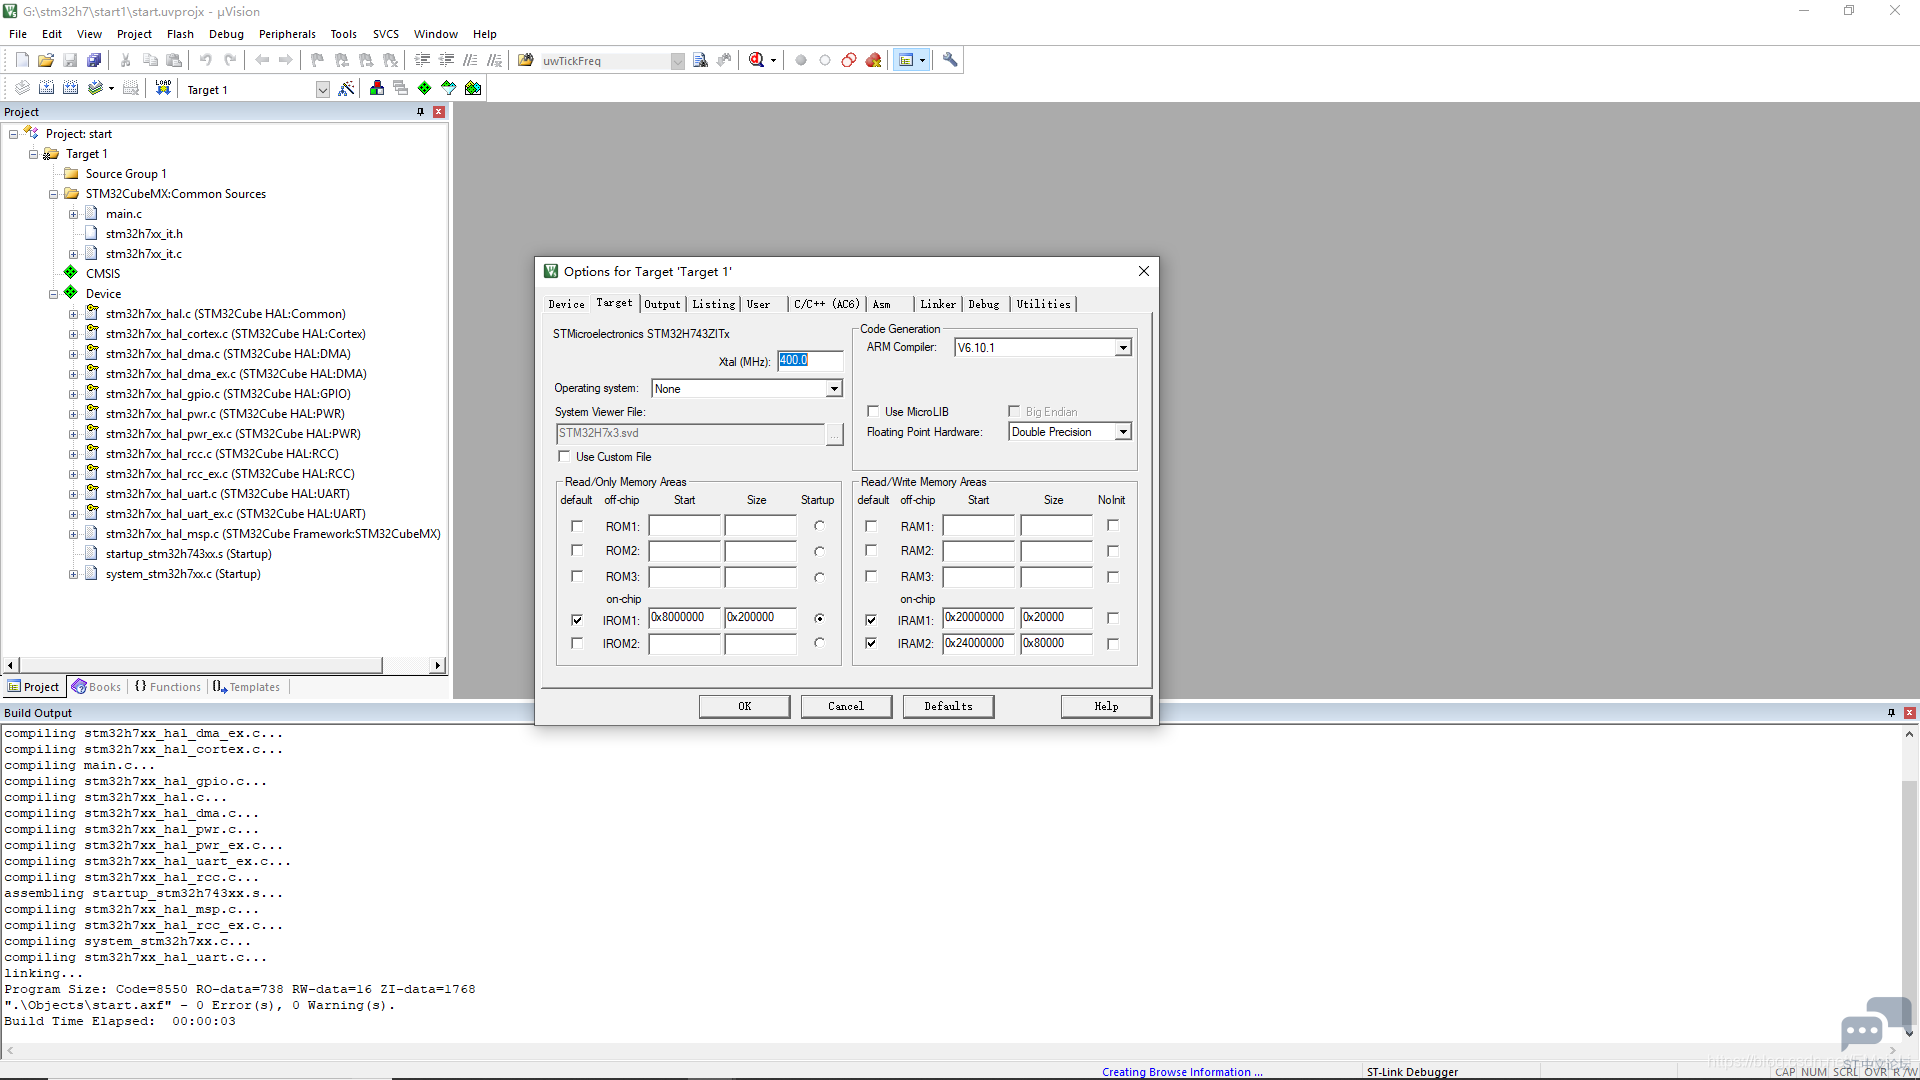Screen dimensions: 1920x1080
Task: Open Manage Project Items icon
Action: pos(376,88)
